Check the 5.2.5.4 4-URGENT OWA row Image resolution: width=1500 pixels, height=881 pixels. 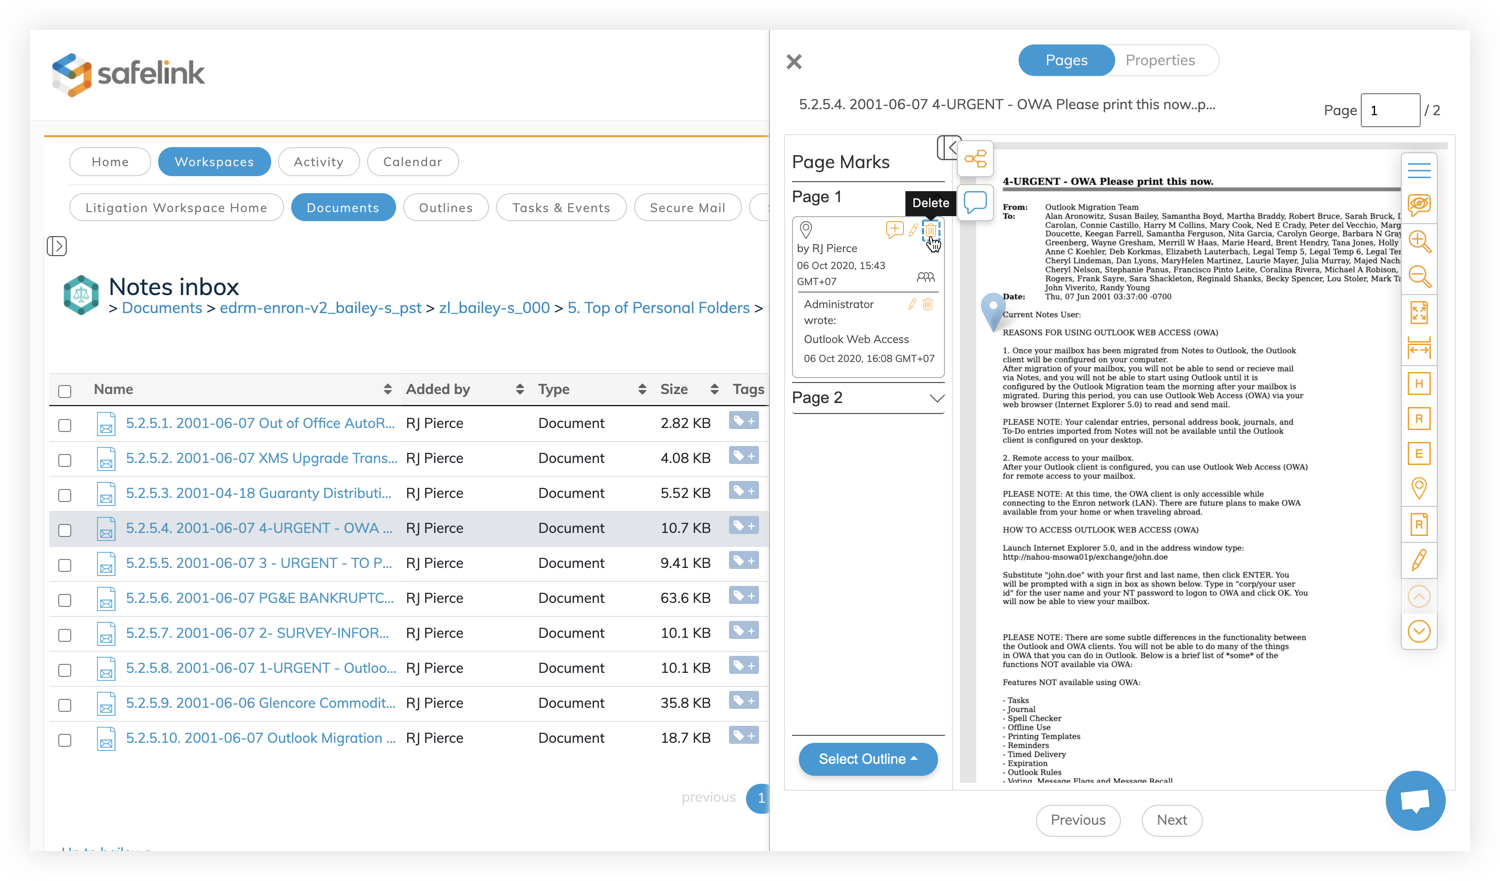pos(65,530)
